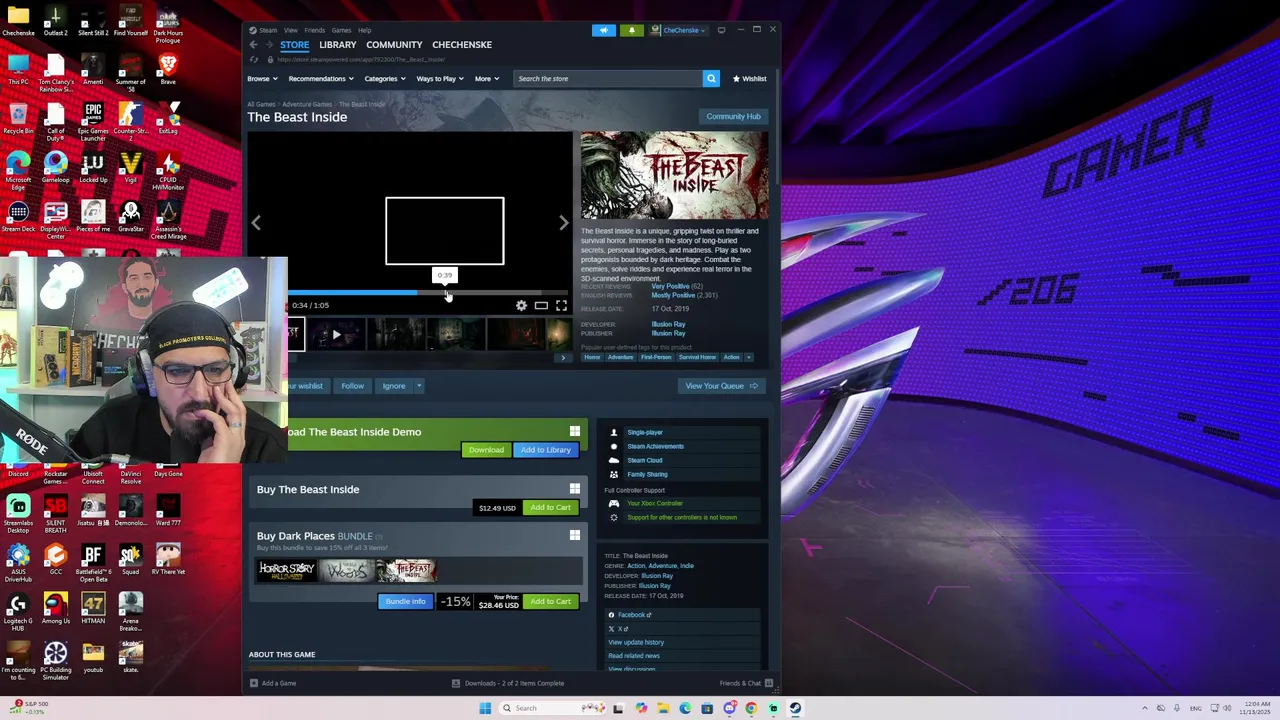This screenshot has width=1280, height=720.
Task: Open the Help menu
Action: tap(365, 30)
